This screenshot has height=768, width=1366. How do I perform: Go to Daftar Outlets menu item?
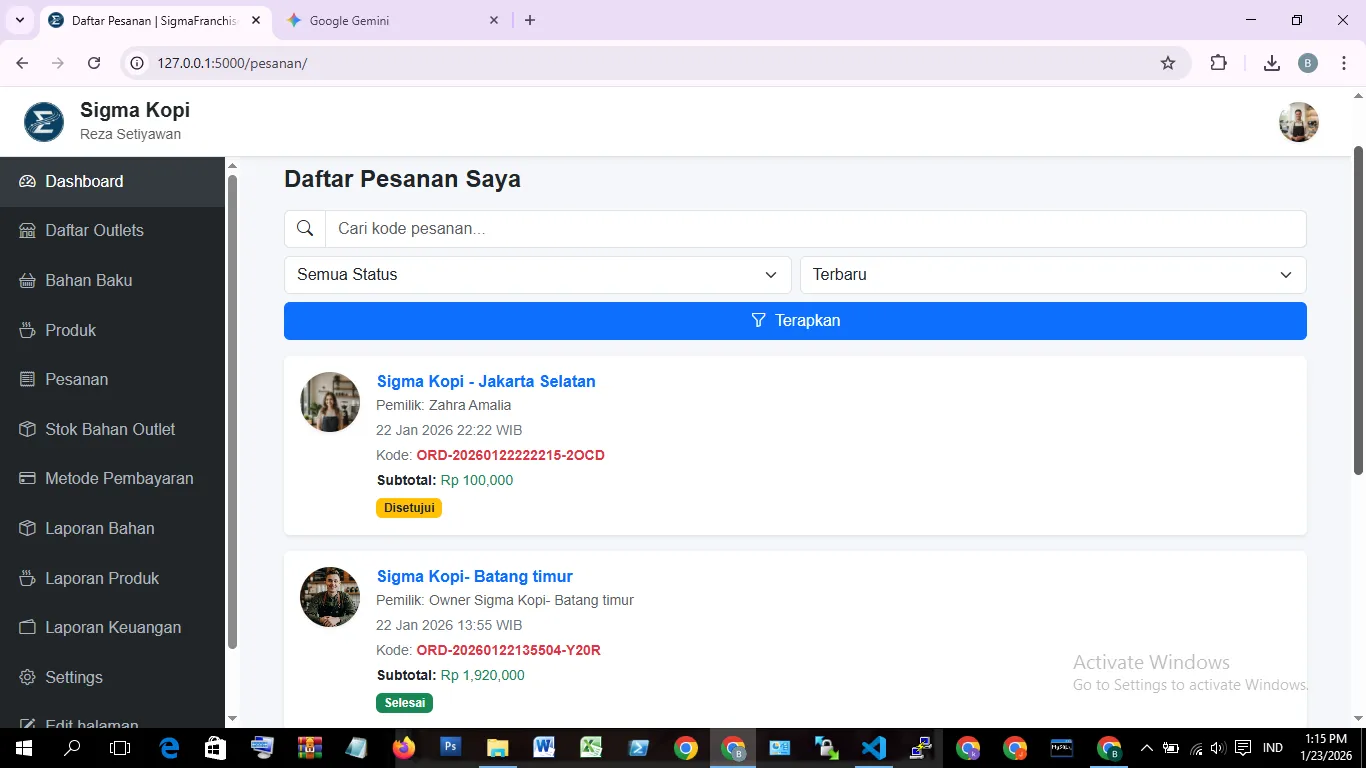[x=112, y=230]
